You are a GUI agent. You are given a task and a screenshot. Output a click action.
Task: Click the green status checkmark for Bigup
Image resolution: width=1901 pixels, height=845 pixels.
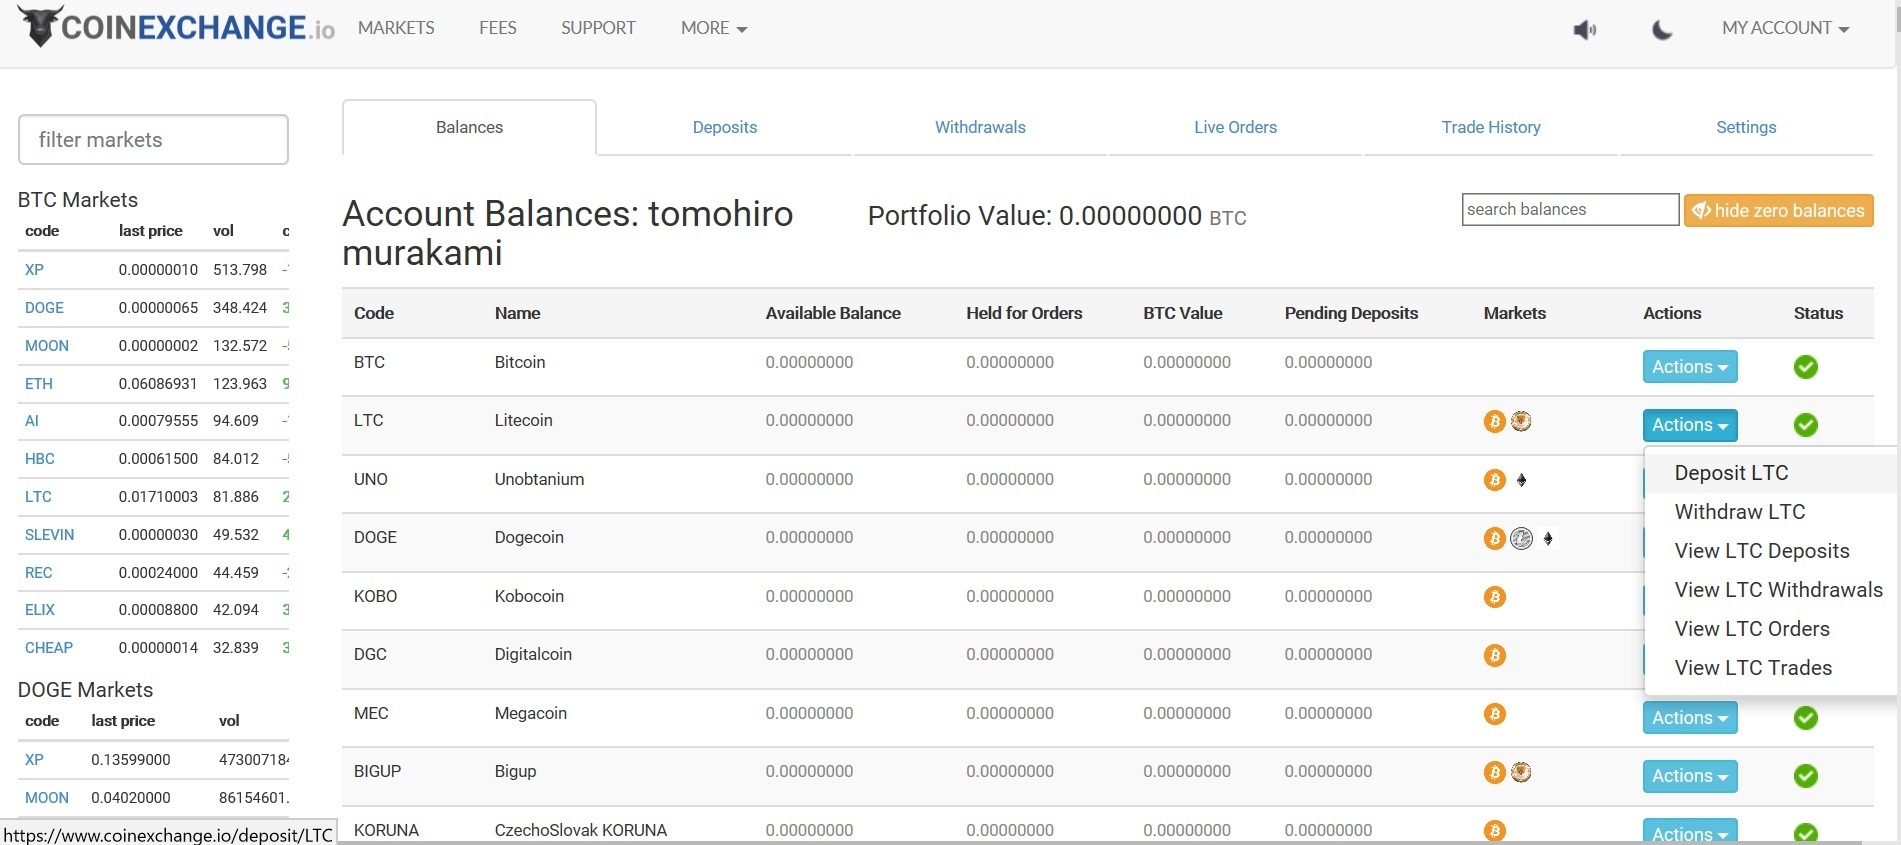click(1805, 776)
